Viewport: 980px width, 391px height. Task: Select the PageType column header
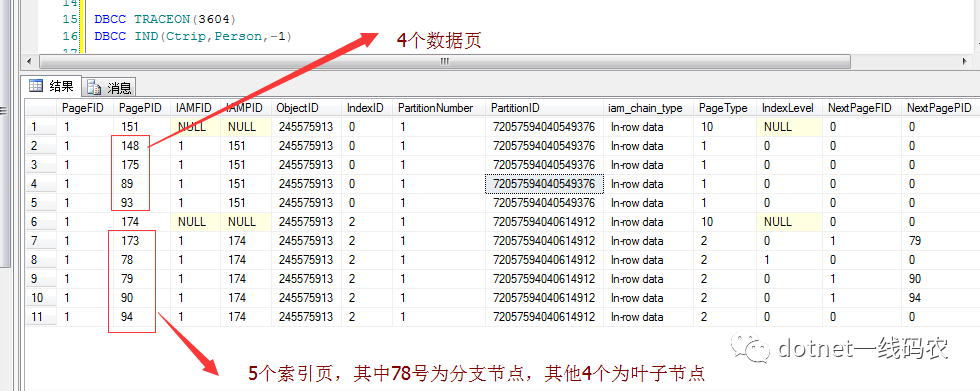click(725, 108)
